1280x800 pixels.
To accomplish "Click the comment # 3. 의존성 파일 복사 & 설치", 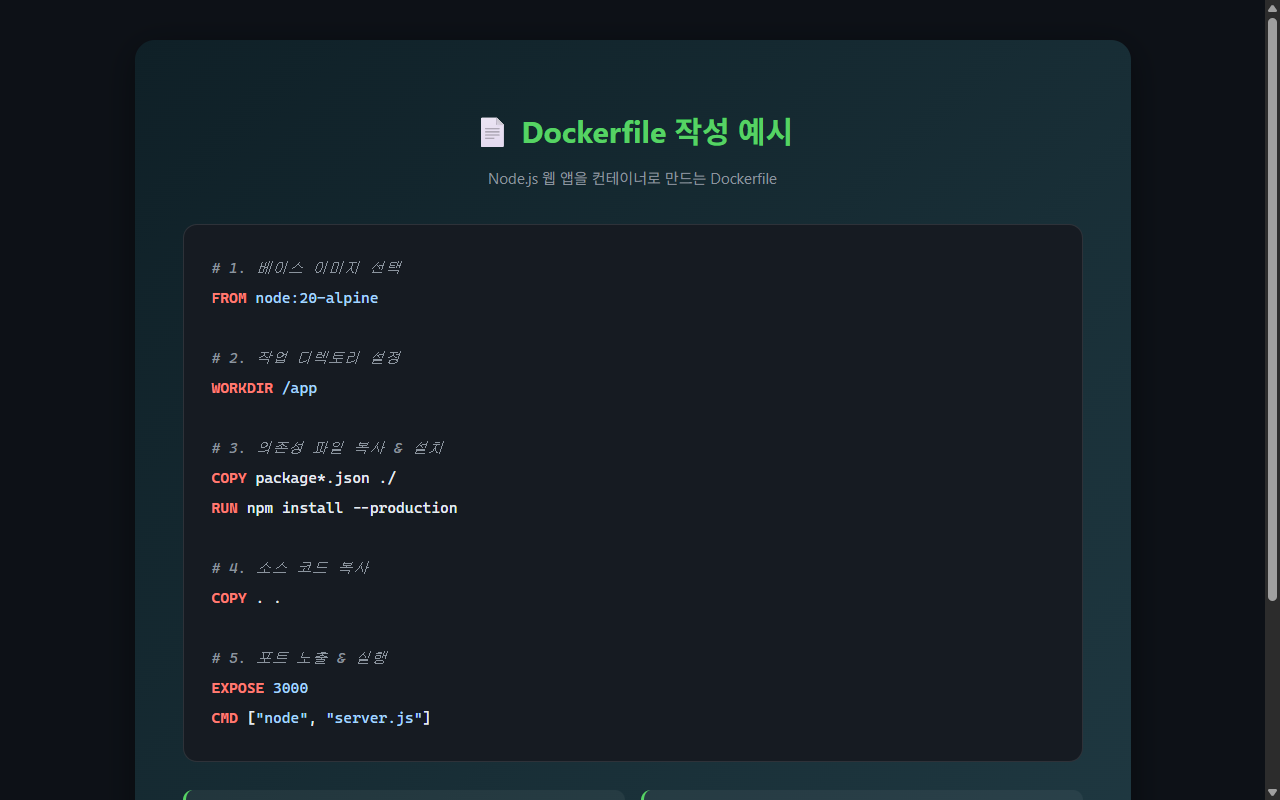I will [326, 447].
